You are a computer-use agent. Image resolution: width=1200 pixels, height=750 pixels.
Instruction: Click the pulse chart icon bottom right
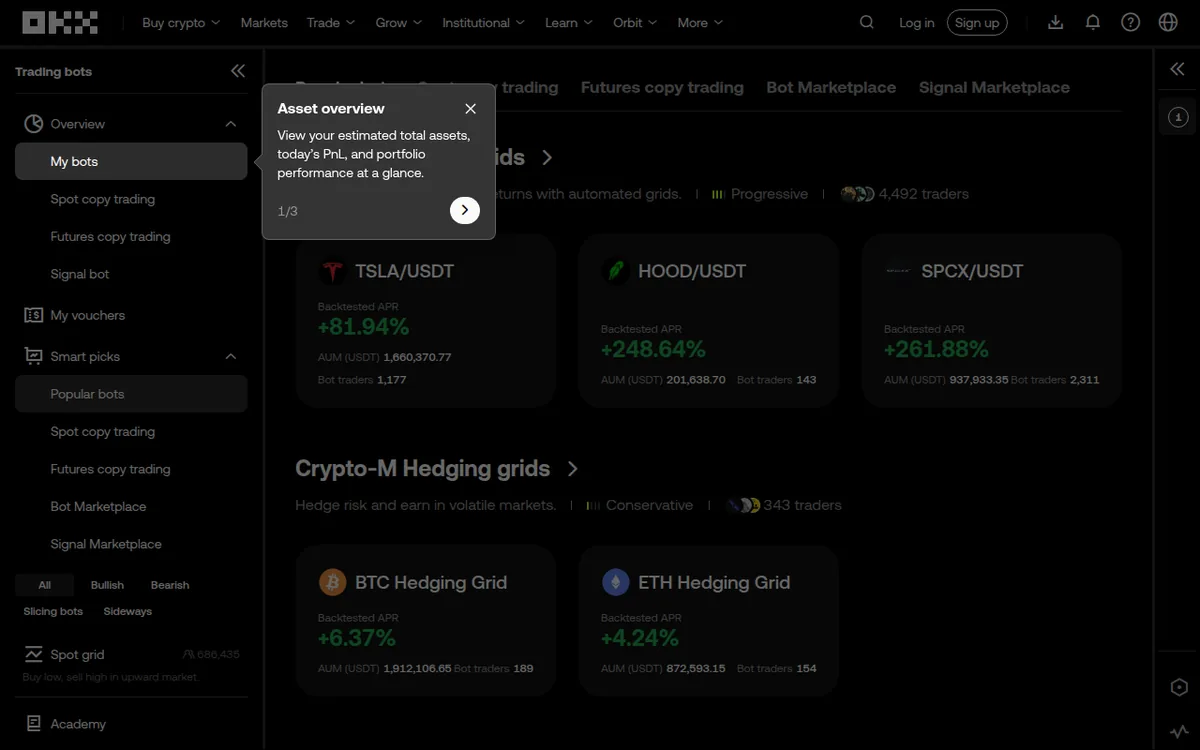point(1179,732)
